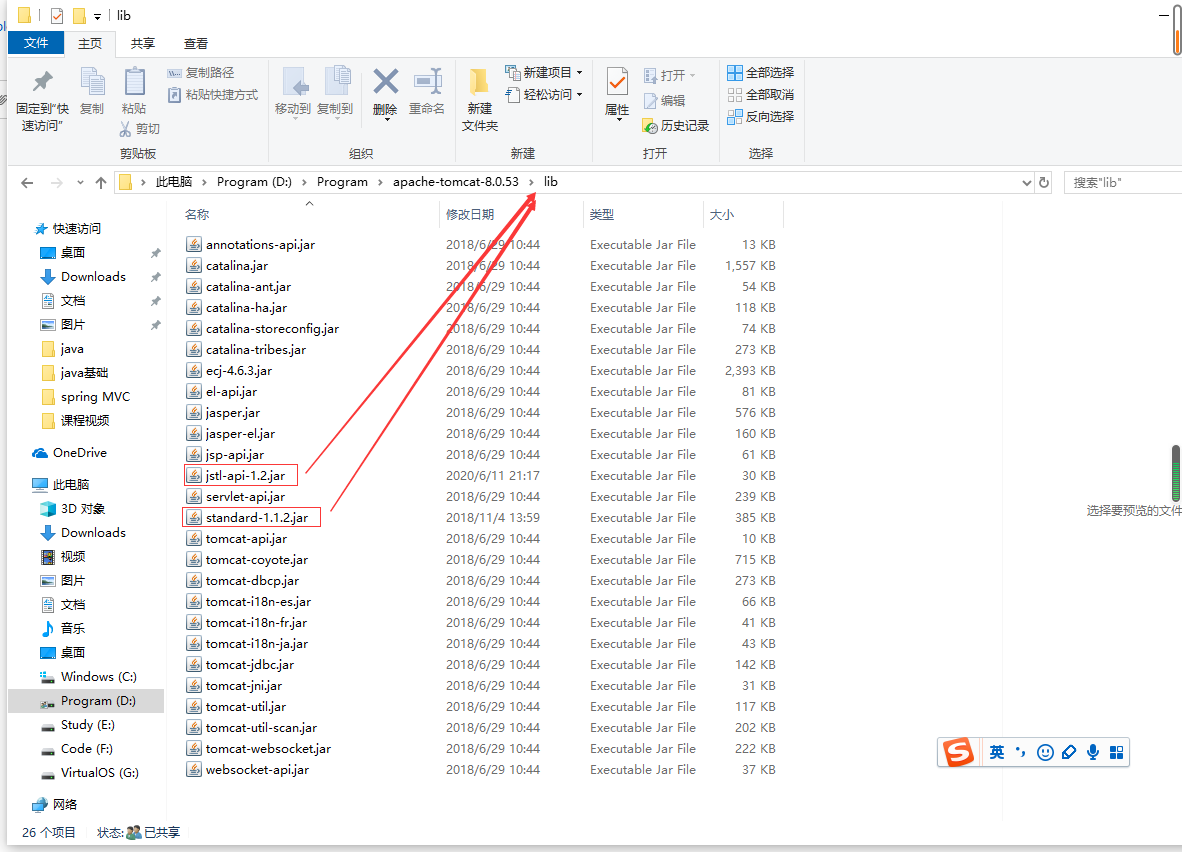Click the Paste clipboard icon
The height and width of the screenshot is (852, 1182).
click(x=134, y=81)
